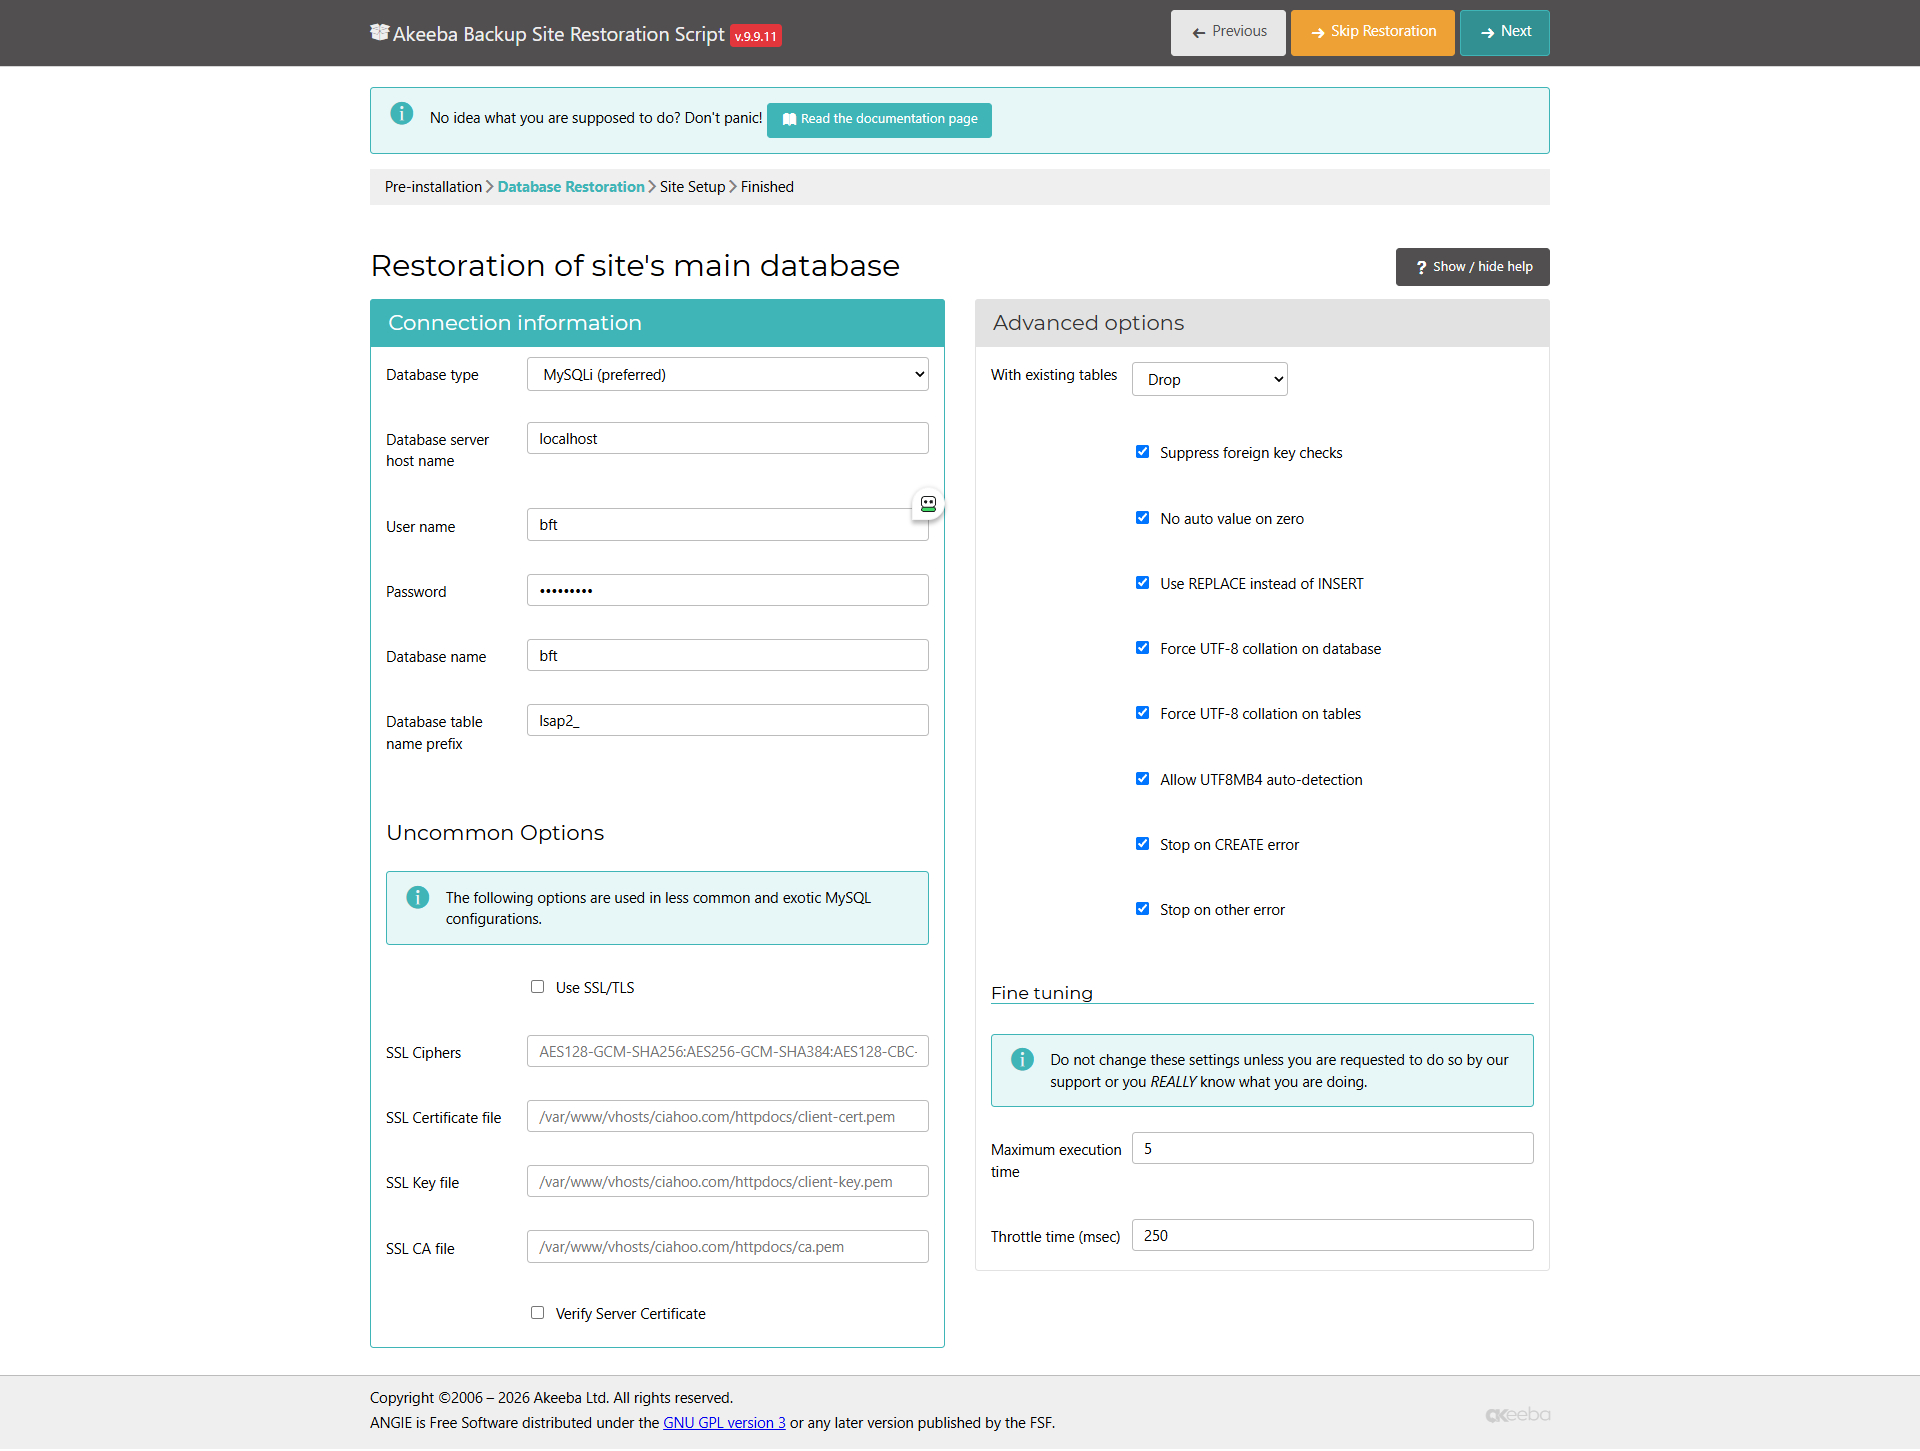Click the Skip Restoration button

(x=1372, y=33)
